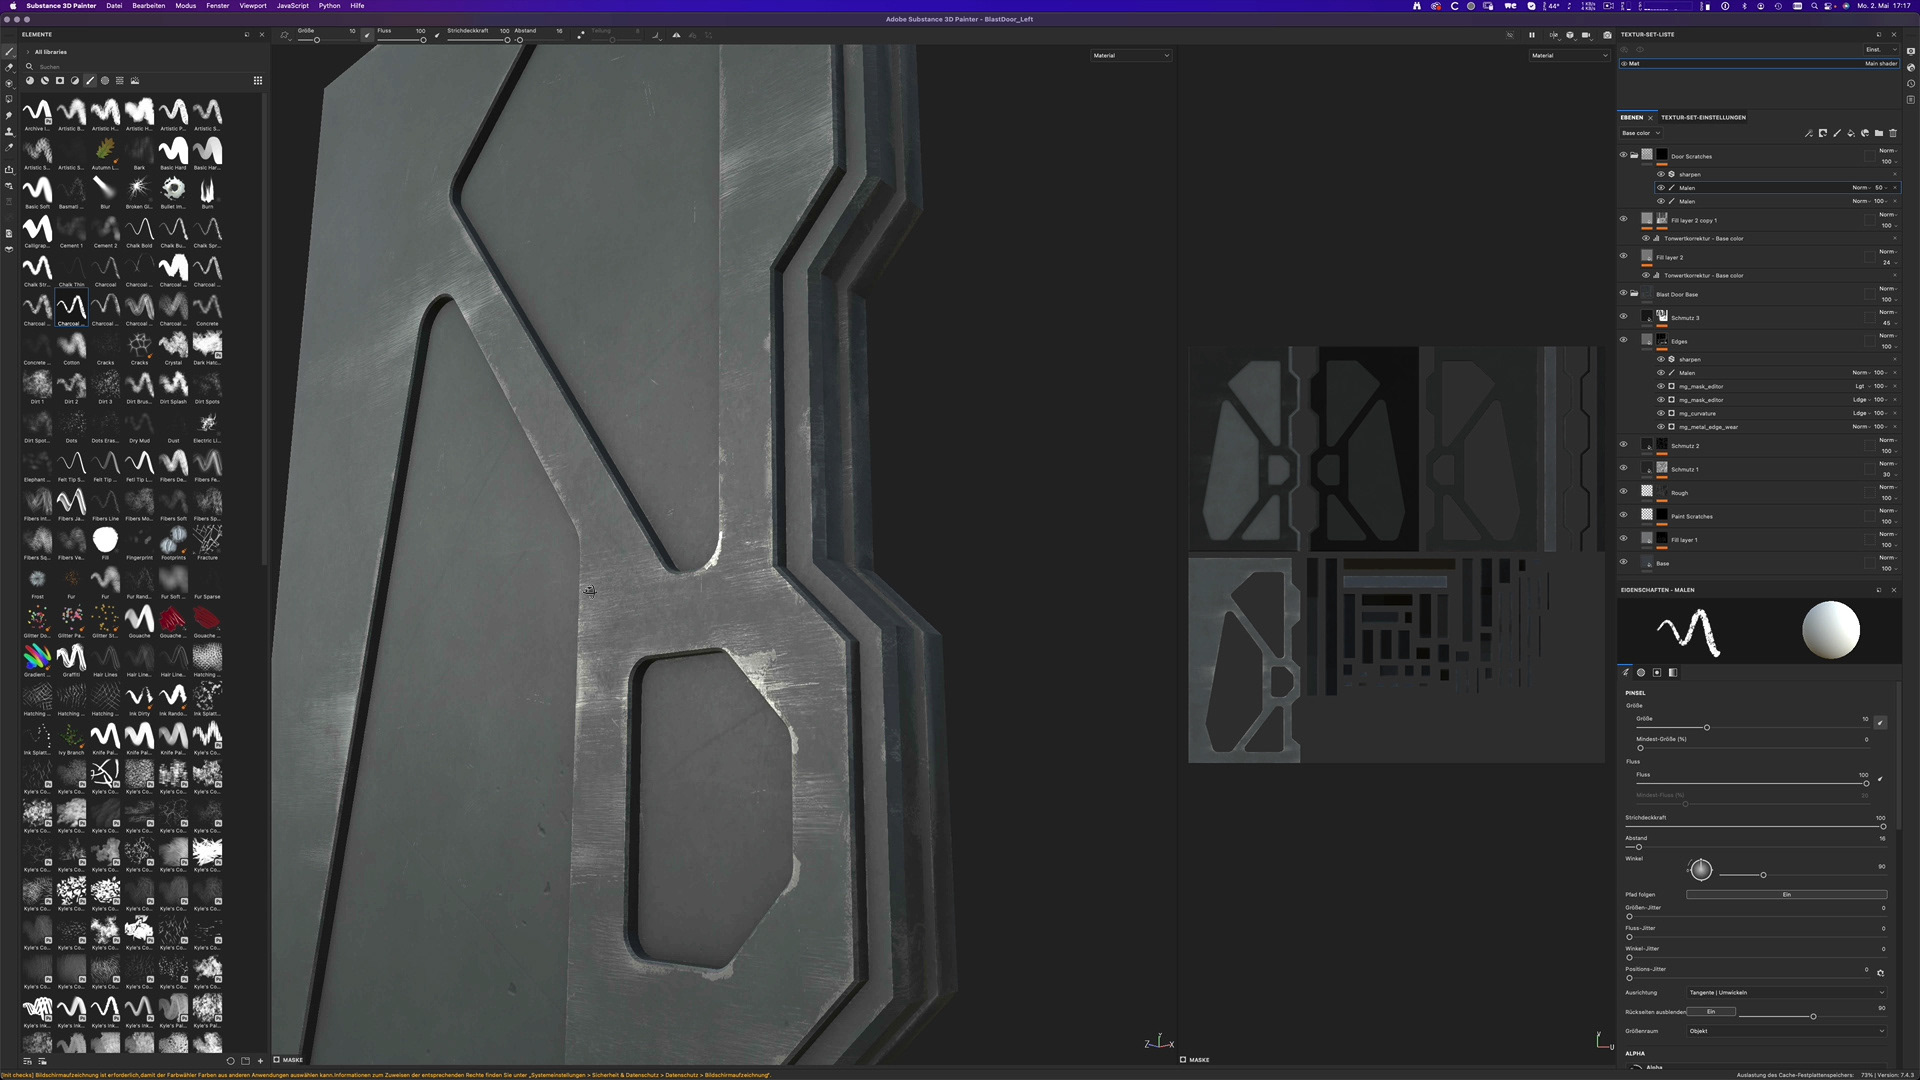Screen dimensions: 1920x1080
Task: Add a folder in the layers toolbar
Action: 1879,133
